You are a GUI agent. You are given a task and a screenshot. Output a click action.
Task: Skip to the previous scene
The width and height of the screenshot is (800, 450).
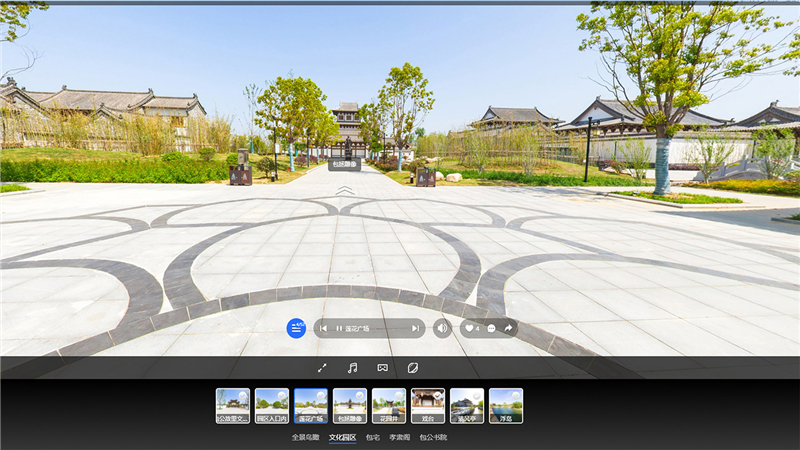[x=324, y=328]
